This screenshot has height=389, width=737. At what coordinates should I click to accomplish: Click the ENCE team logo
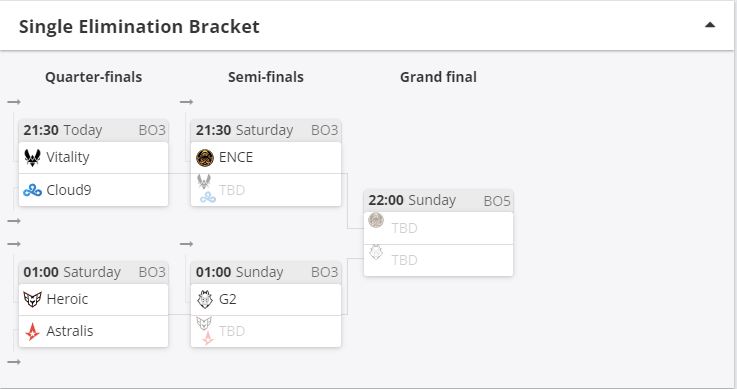(x=205, y=158)
